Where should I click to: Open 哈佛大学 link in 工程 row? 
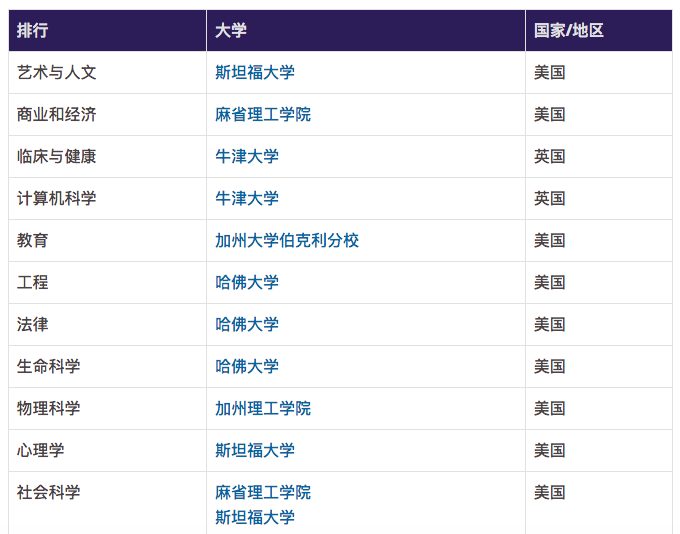[247, 282]
